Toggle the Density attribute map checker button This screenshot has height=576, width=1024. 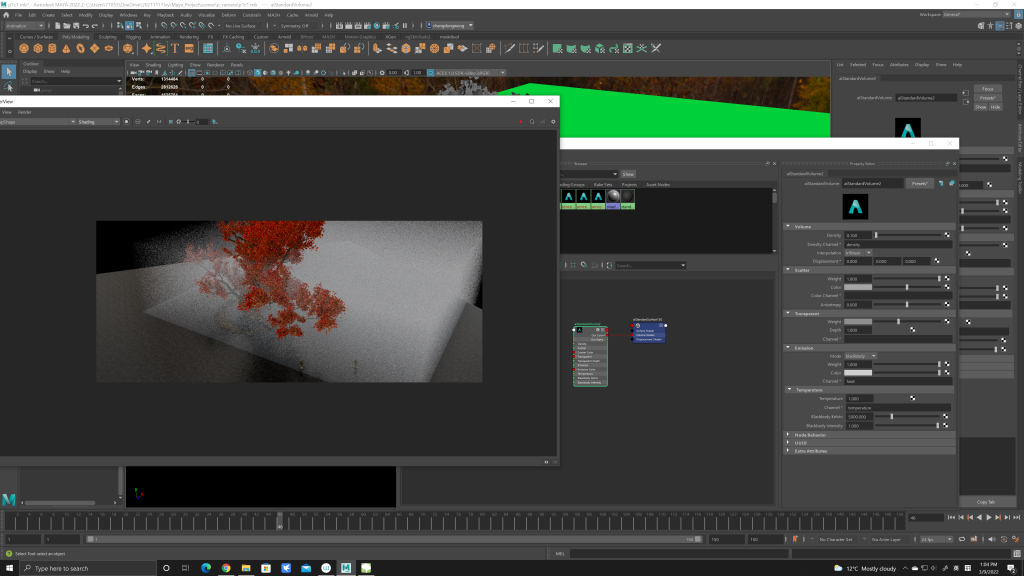(947, 235)
